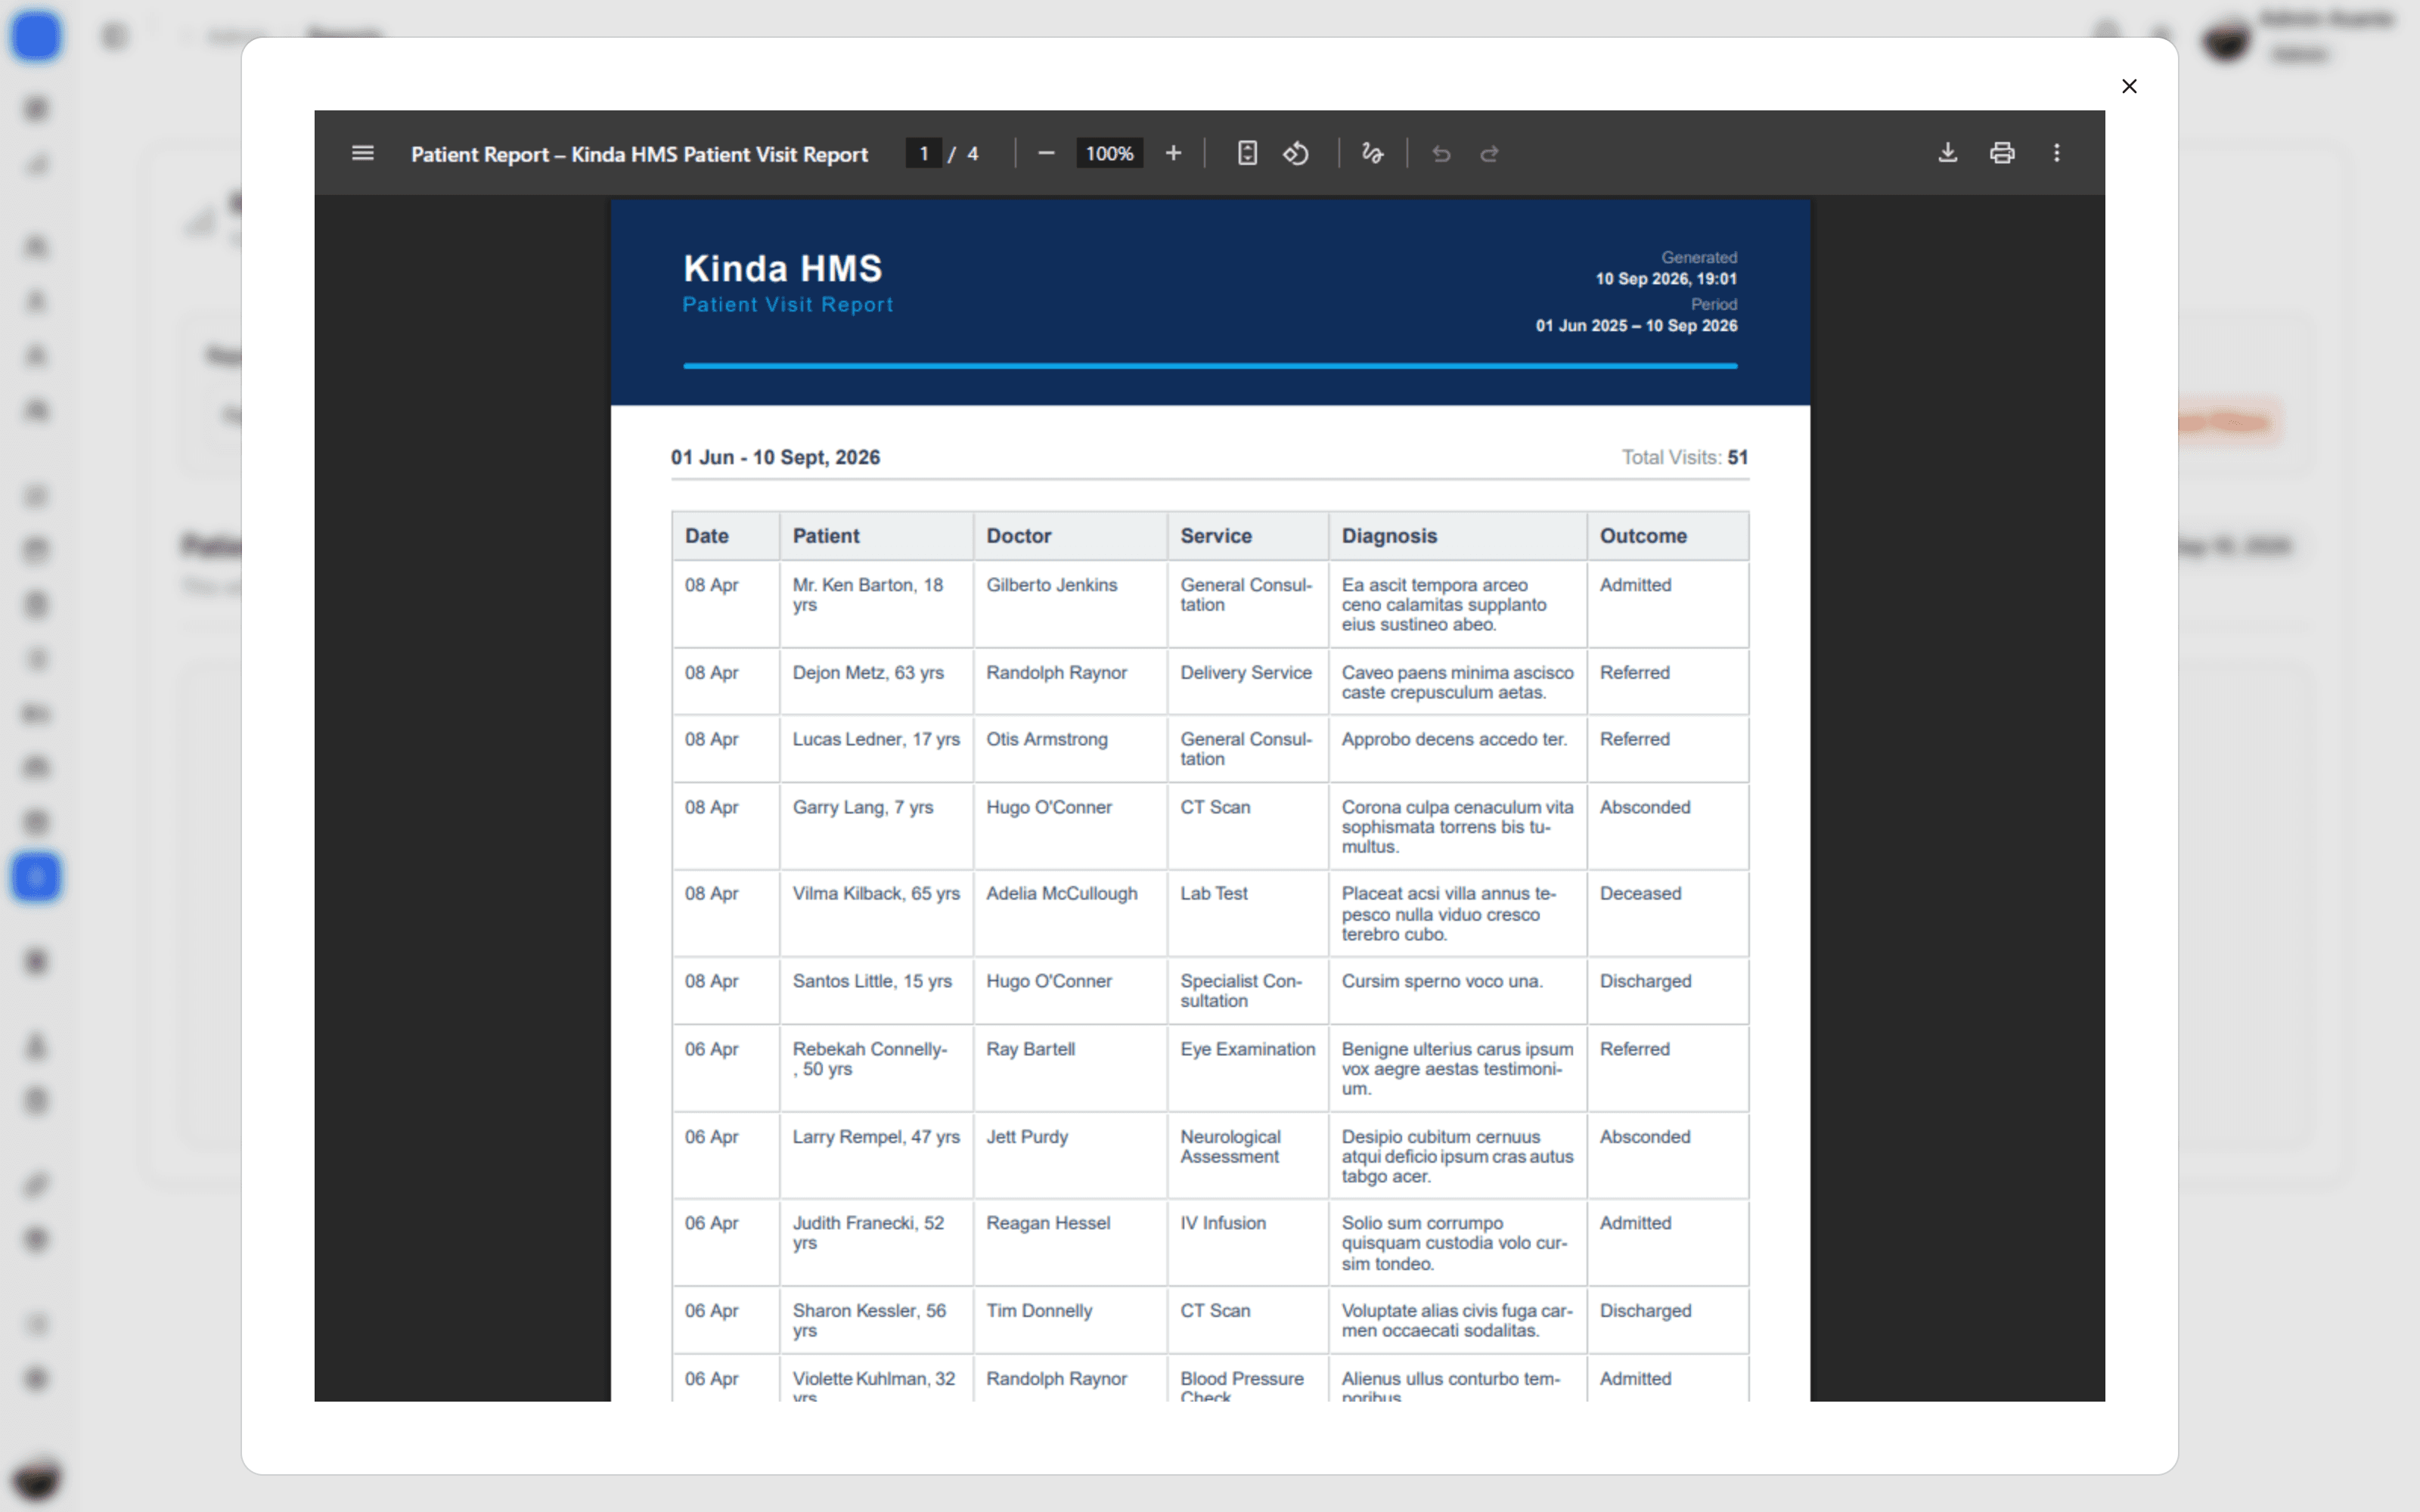
Task: Open the PDF viewer more actions menu
Action: pyautogui.click(x=2056, y=153)
